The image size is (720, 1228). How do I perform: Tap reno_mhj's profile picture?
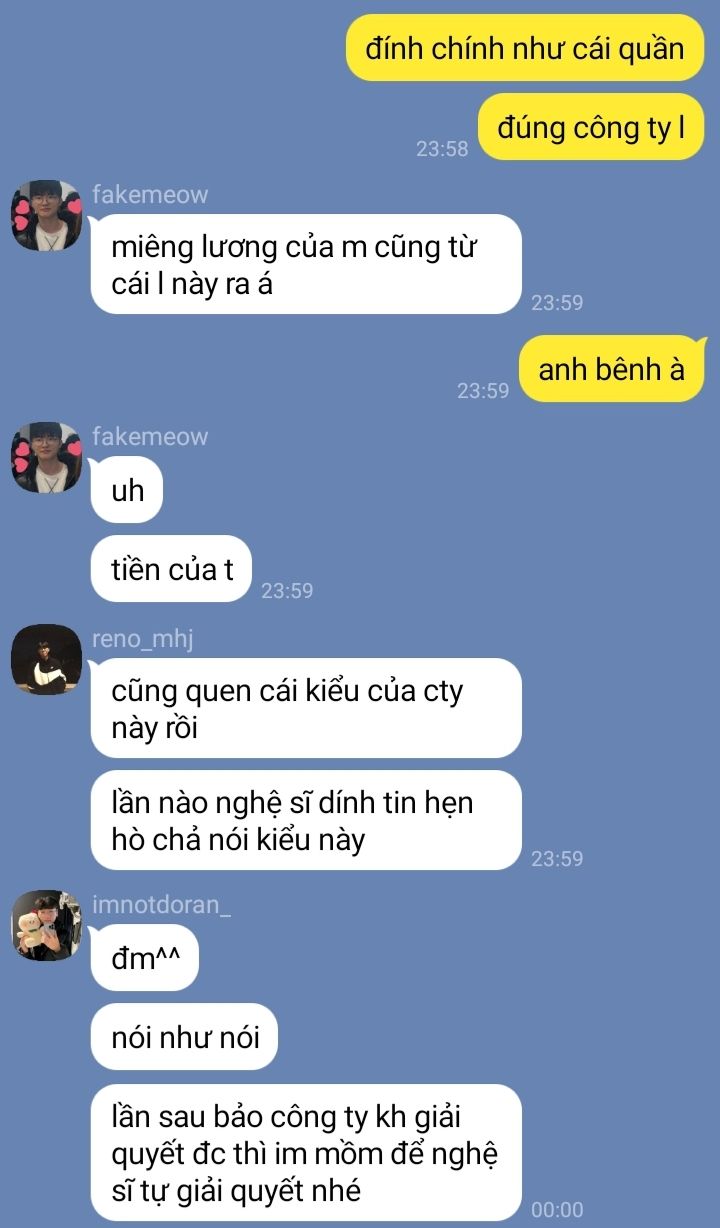point(46,659)
